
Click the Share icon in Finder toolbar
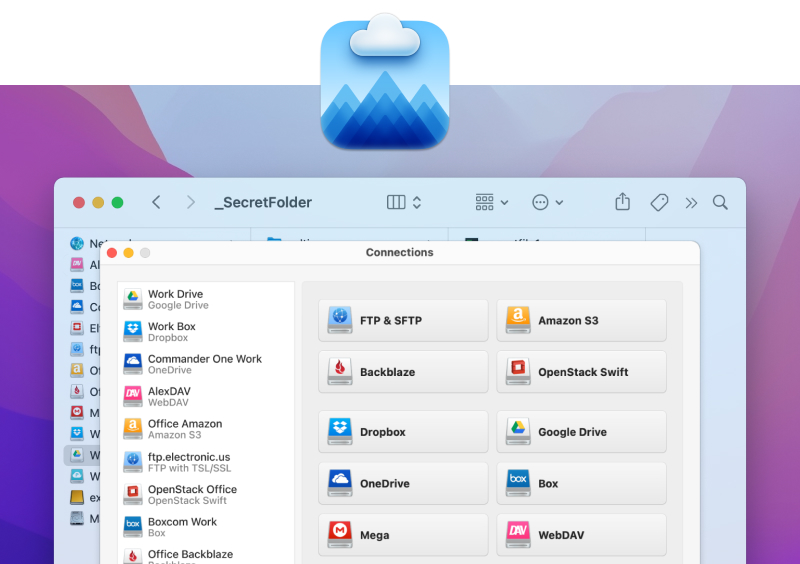tap(622, 202)
